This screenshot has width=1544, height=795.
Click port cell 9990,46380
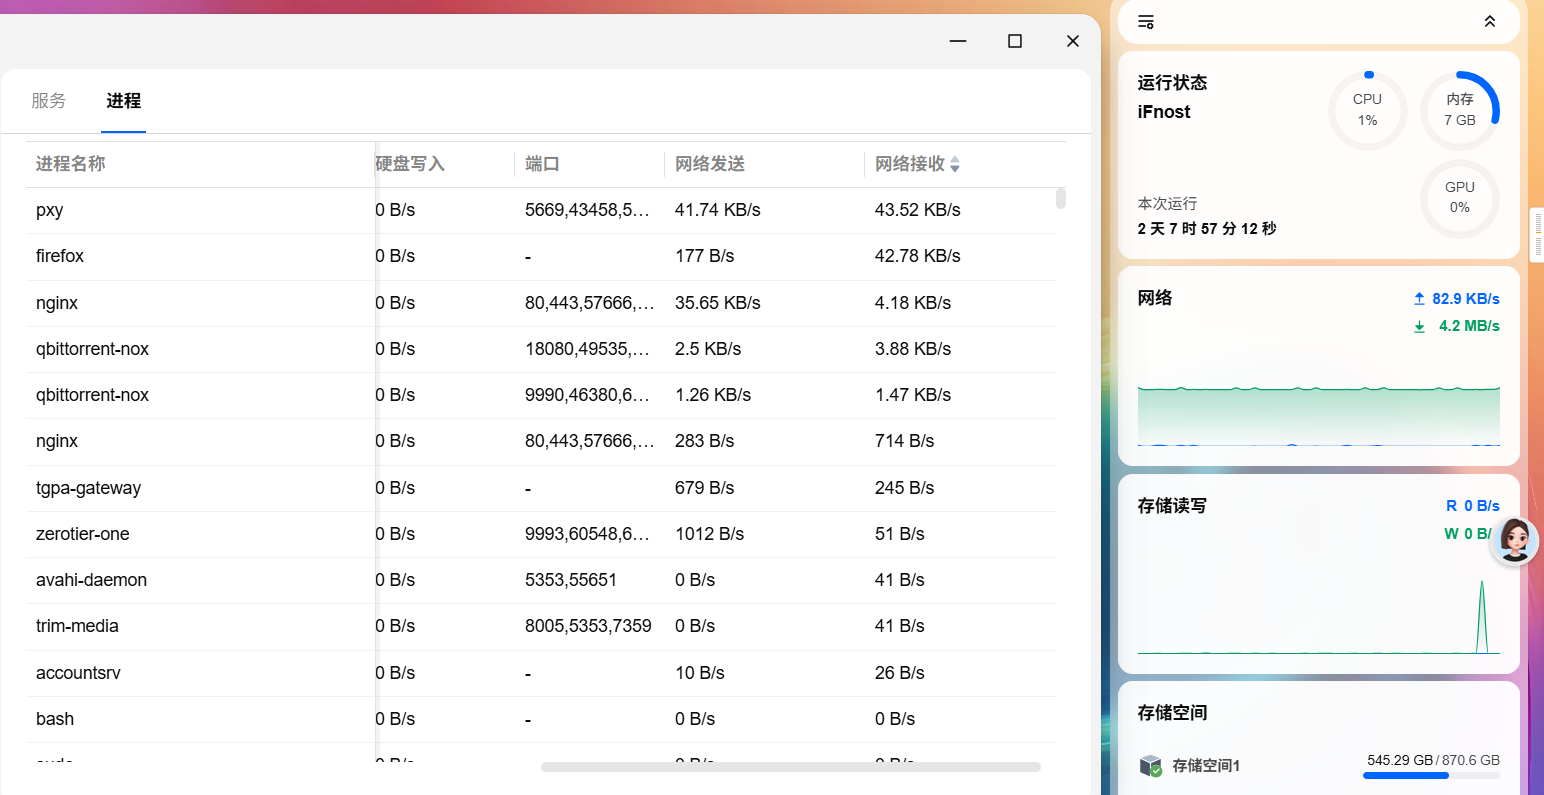coord(587,395)
